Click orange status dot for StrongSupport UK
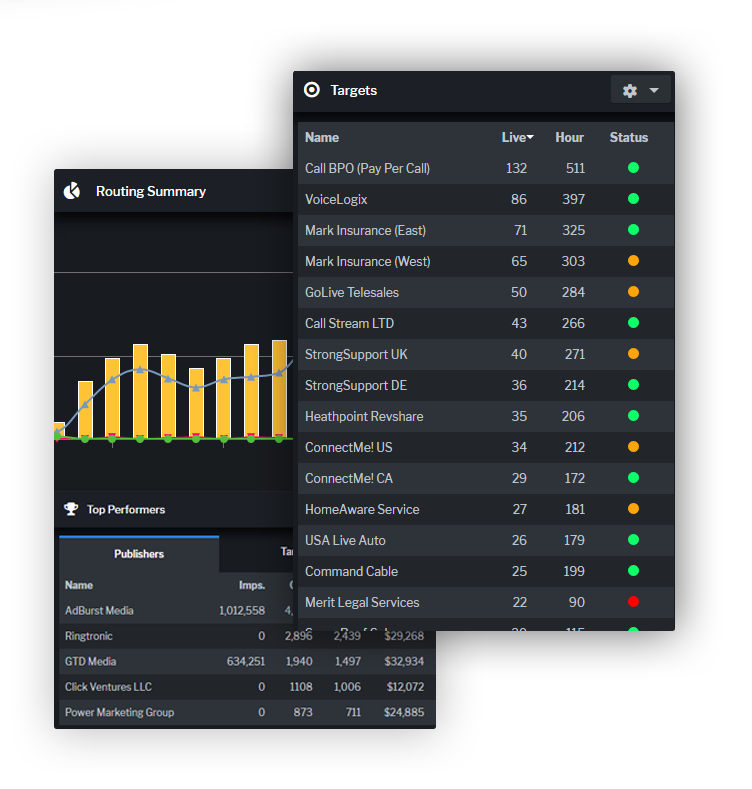This screenshot has width=752, height=789. [x=633, y=354]
